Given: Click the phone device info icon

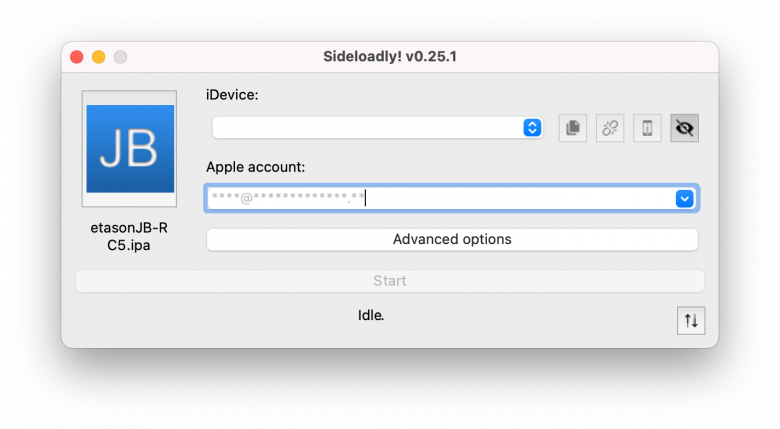Looking at the screenshot, I should click(x=647, y=128).
